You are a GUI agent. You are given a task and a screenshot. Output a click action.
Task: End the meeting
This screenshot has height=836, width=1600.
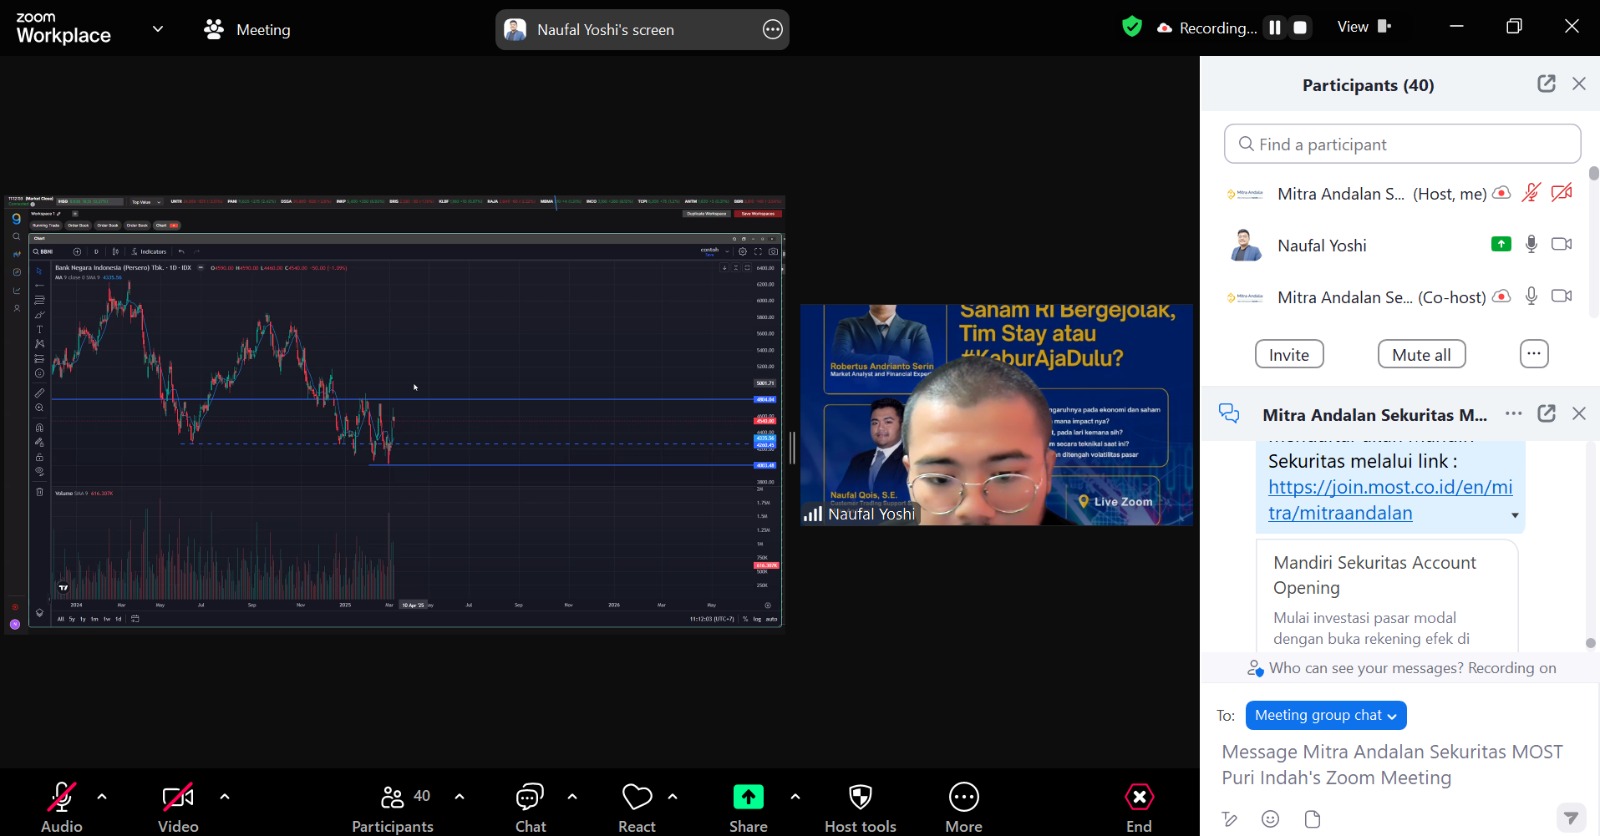pyautogui.click(x=1139, y=798)
